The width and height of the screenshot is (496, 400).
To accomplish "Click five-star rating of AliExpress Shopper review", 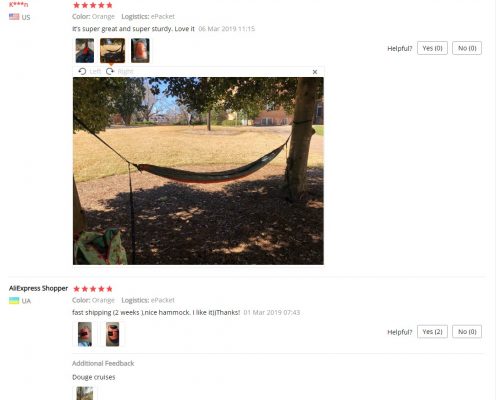I will pyautogui.click(x=93, y=289).
